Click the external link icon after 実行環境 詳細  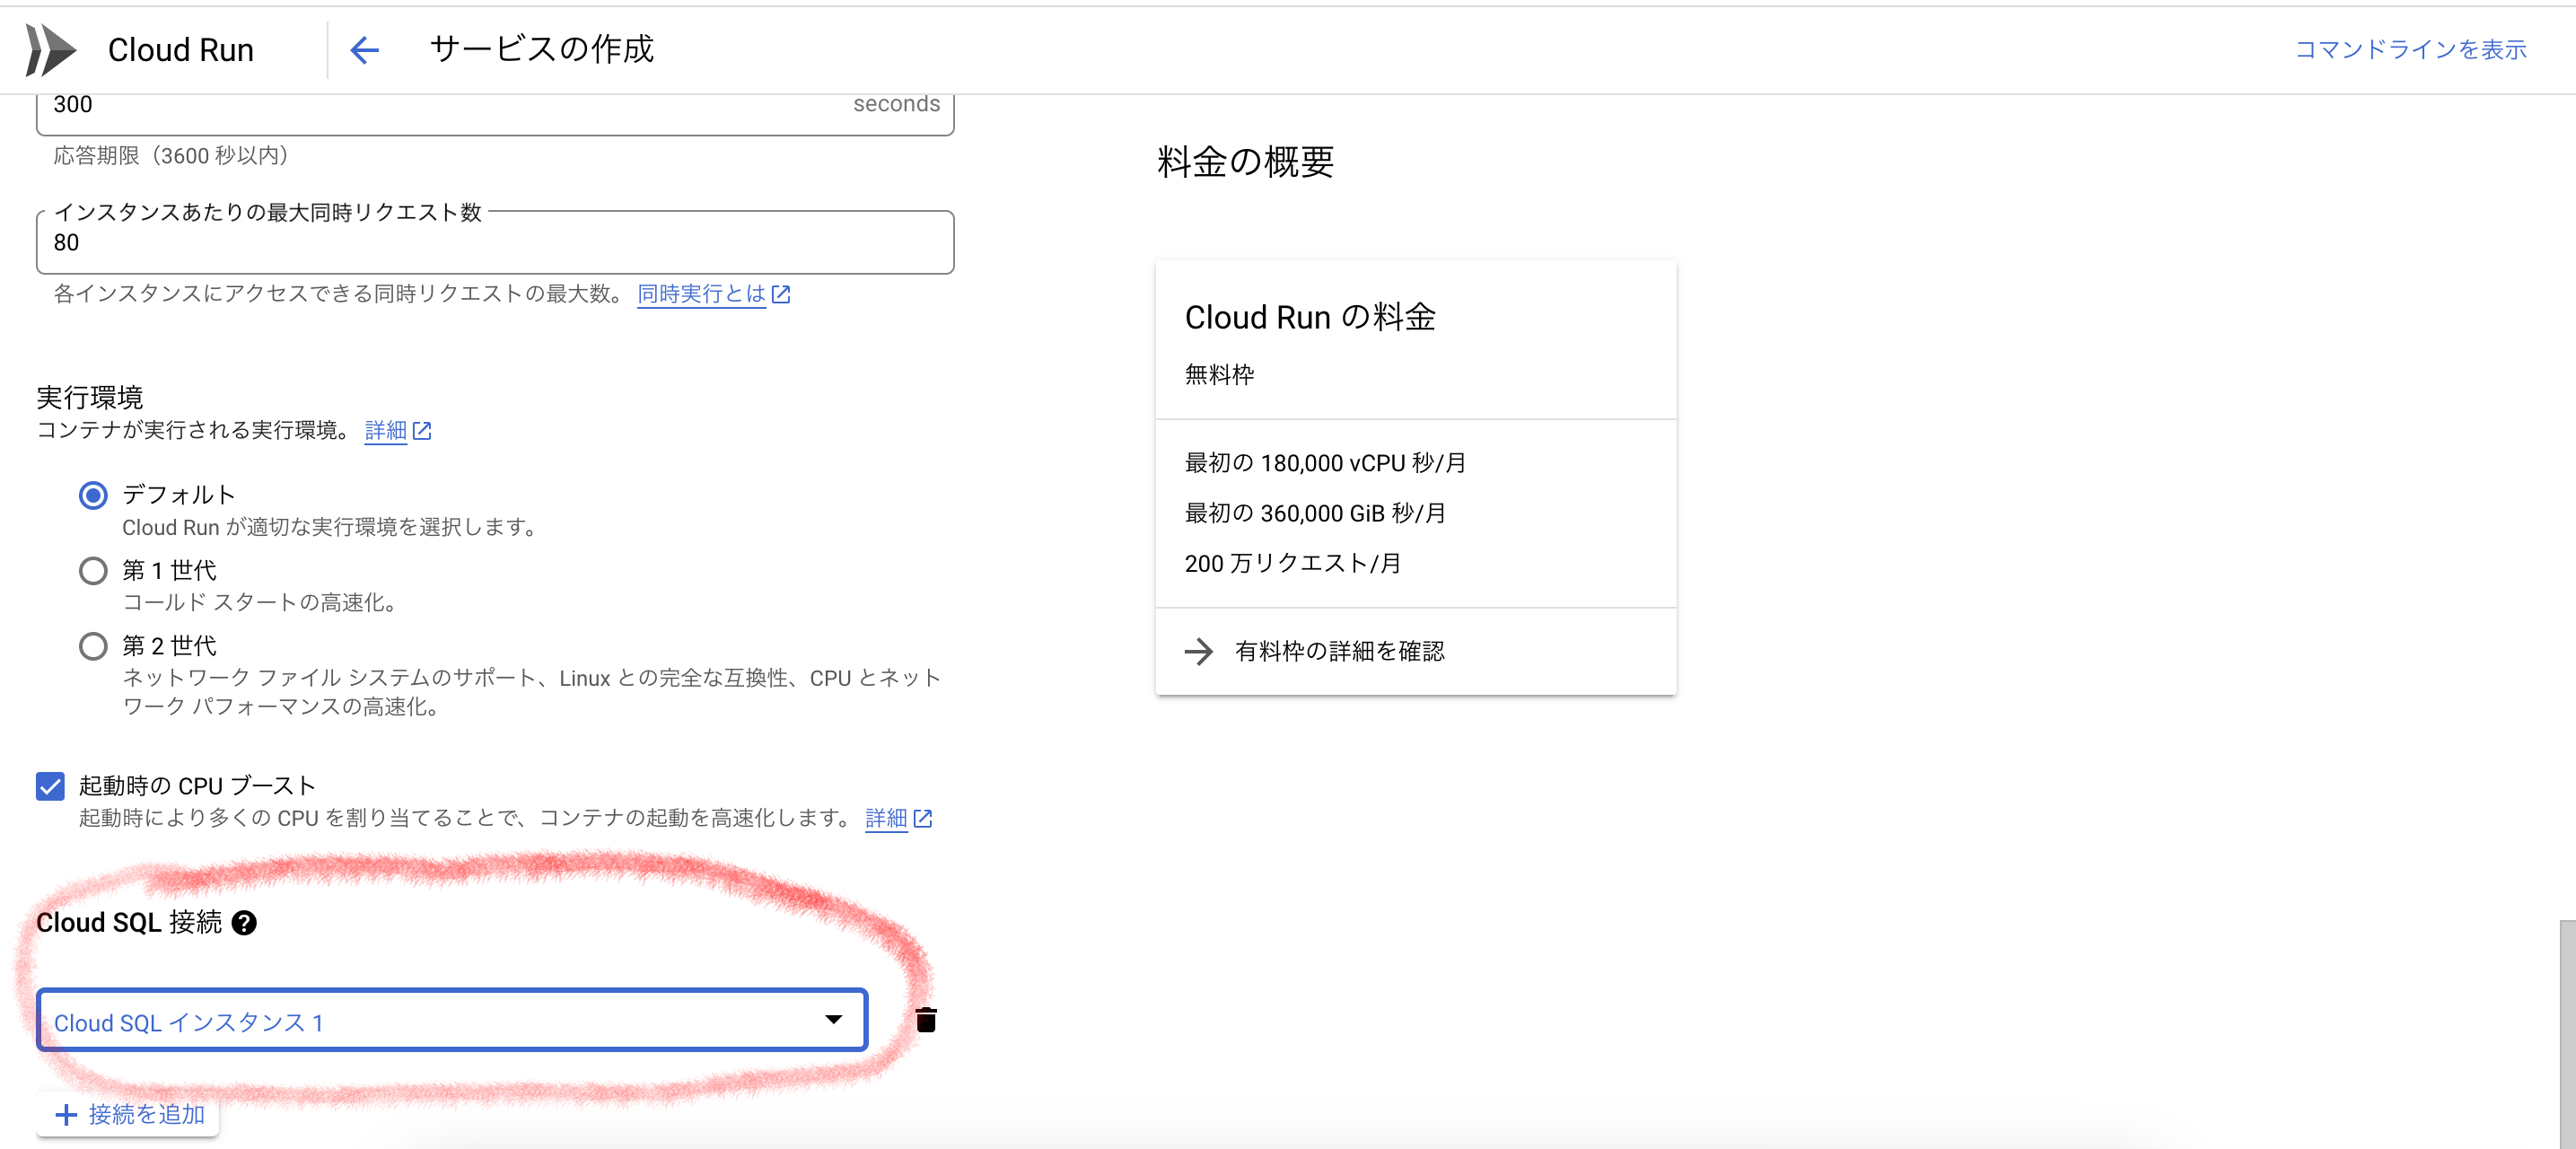click(423, 430)
